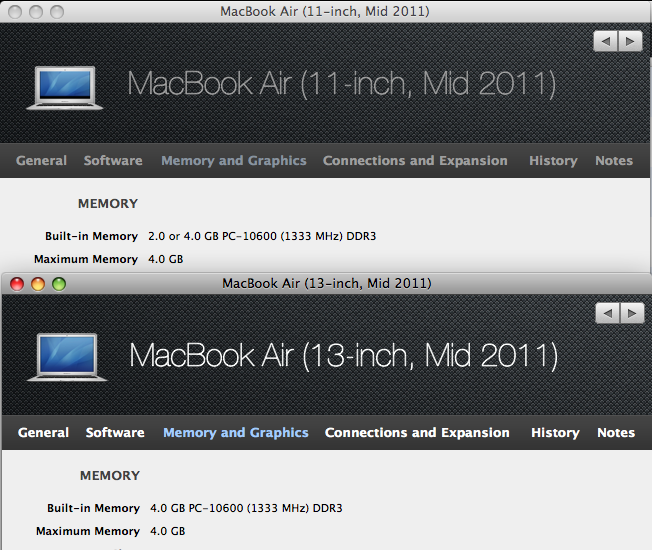Open the Software tab in the 13-inch window
Screen dimensions: 652x550
[x=115, y=432]
